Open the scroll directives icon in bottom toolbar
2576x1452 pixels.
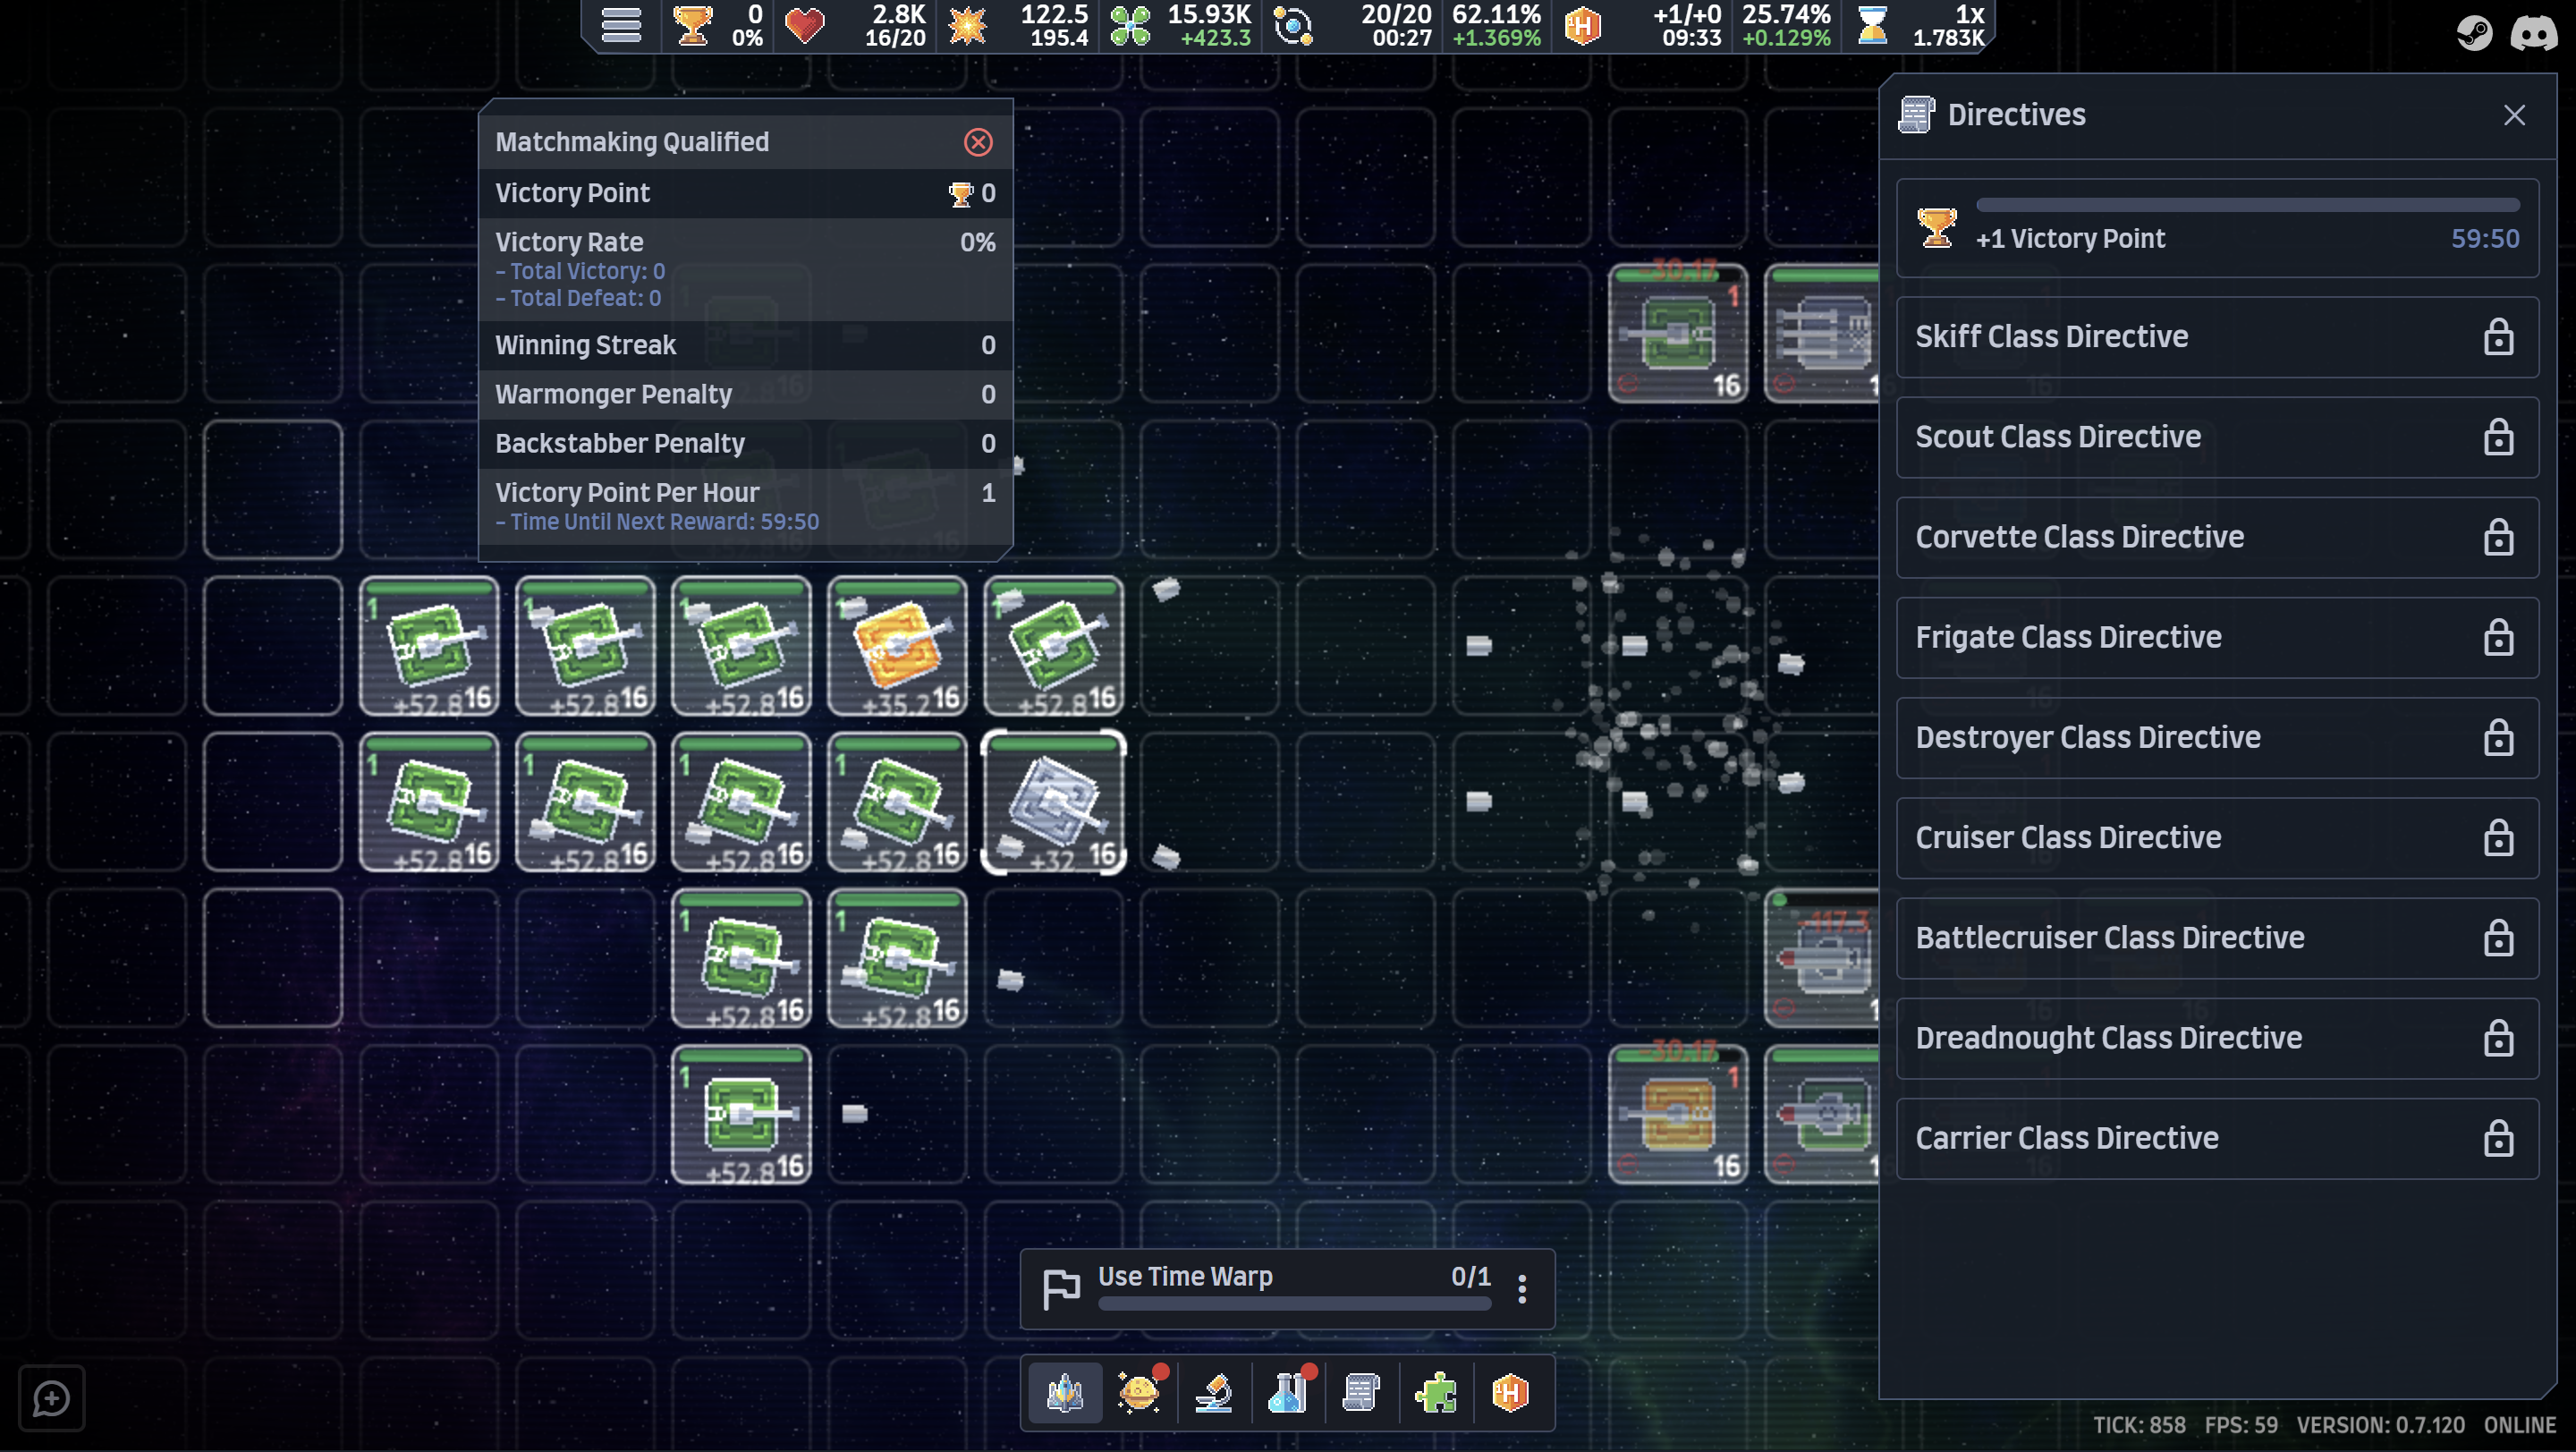1361,1392
